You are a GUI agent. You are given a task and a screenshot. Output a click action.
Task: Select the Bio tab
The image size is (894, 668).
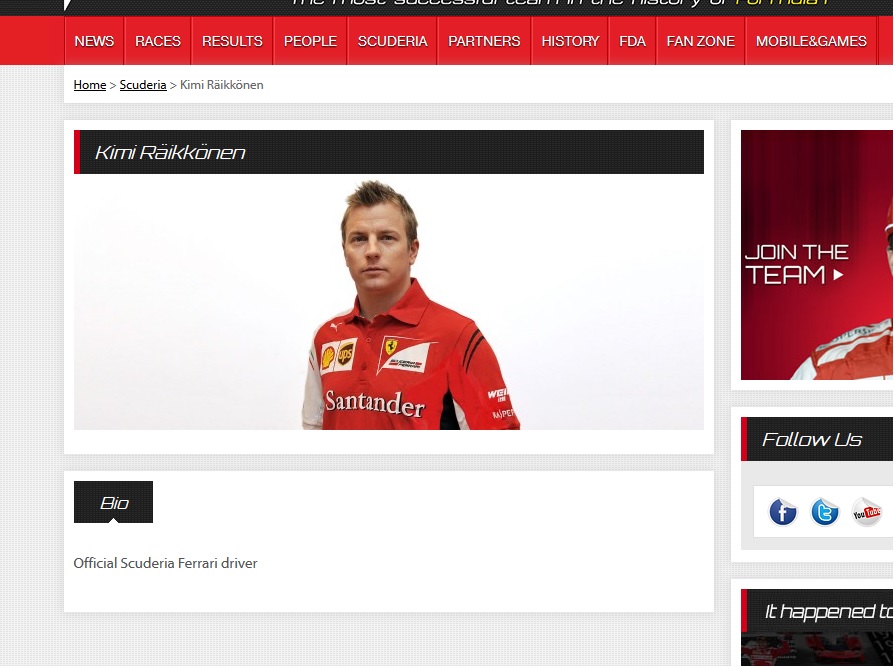(114, 503)
